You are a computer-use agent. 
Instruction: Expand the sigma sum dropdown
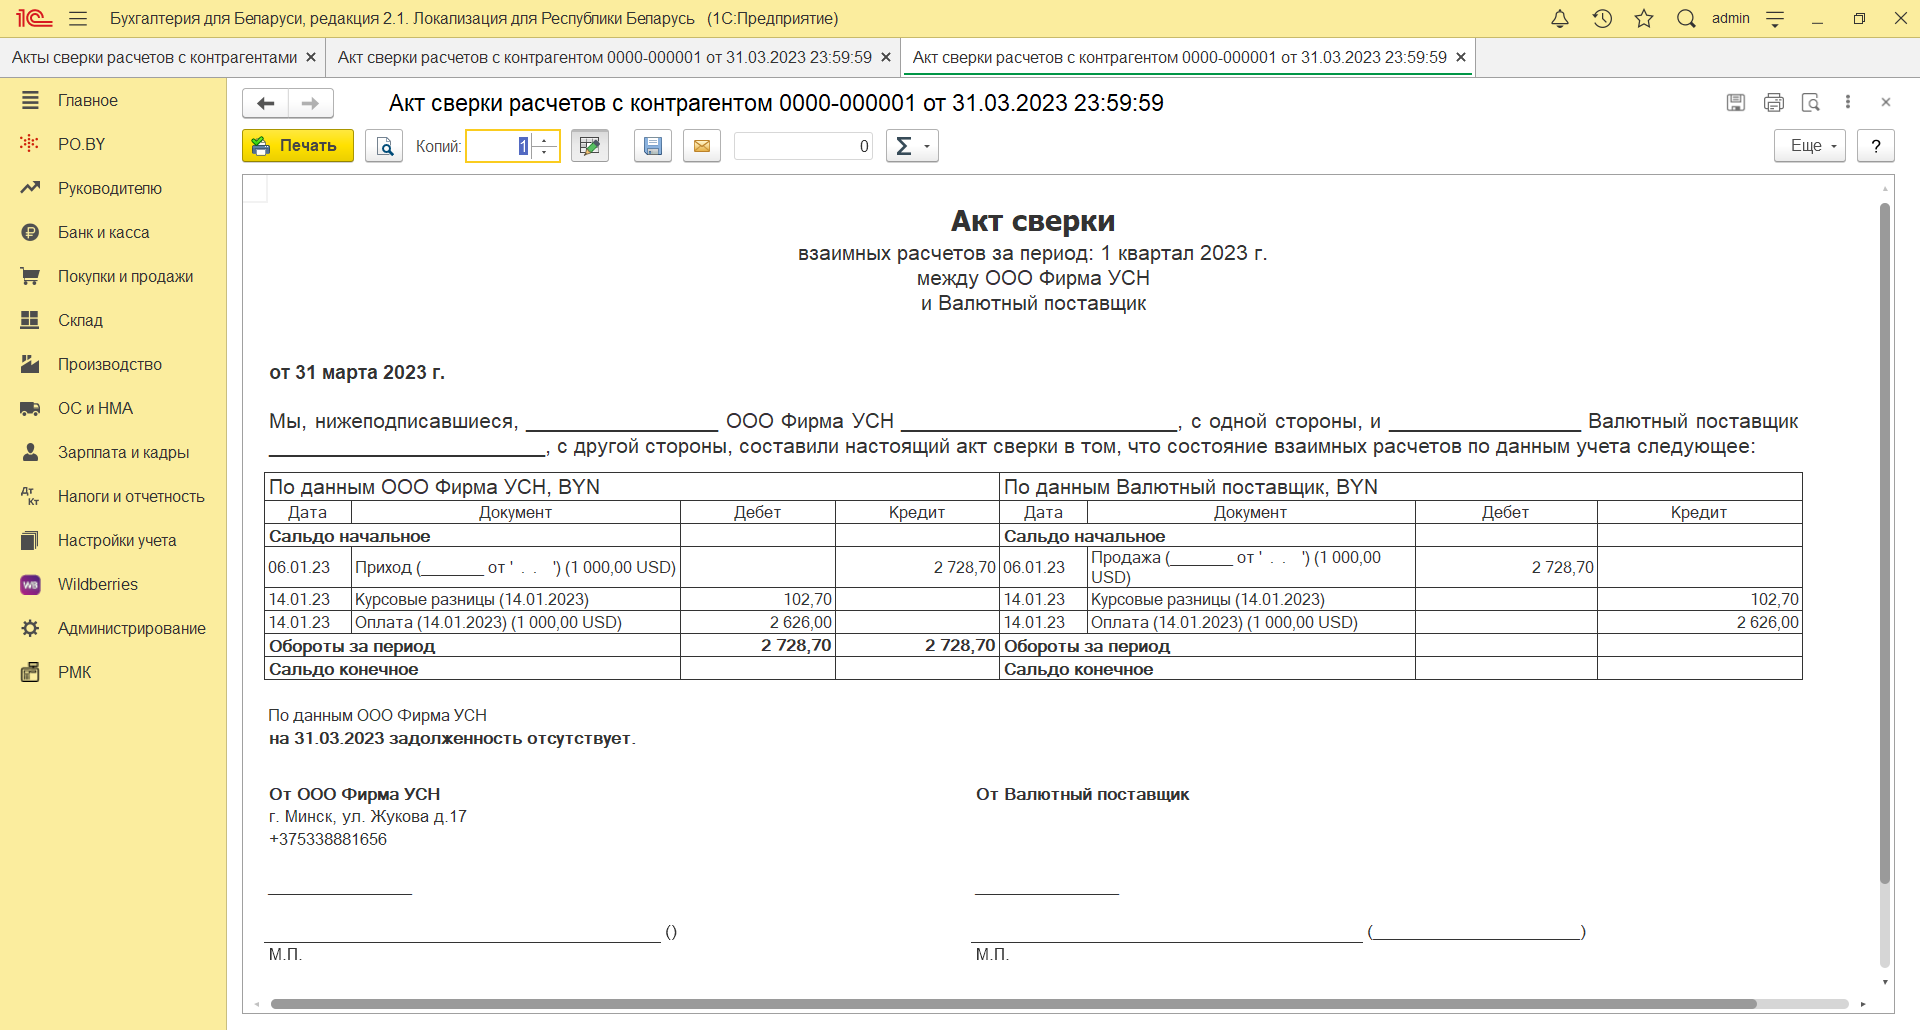tap(912, 146)
